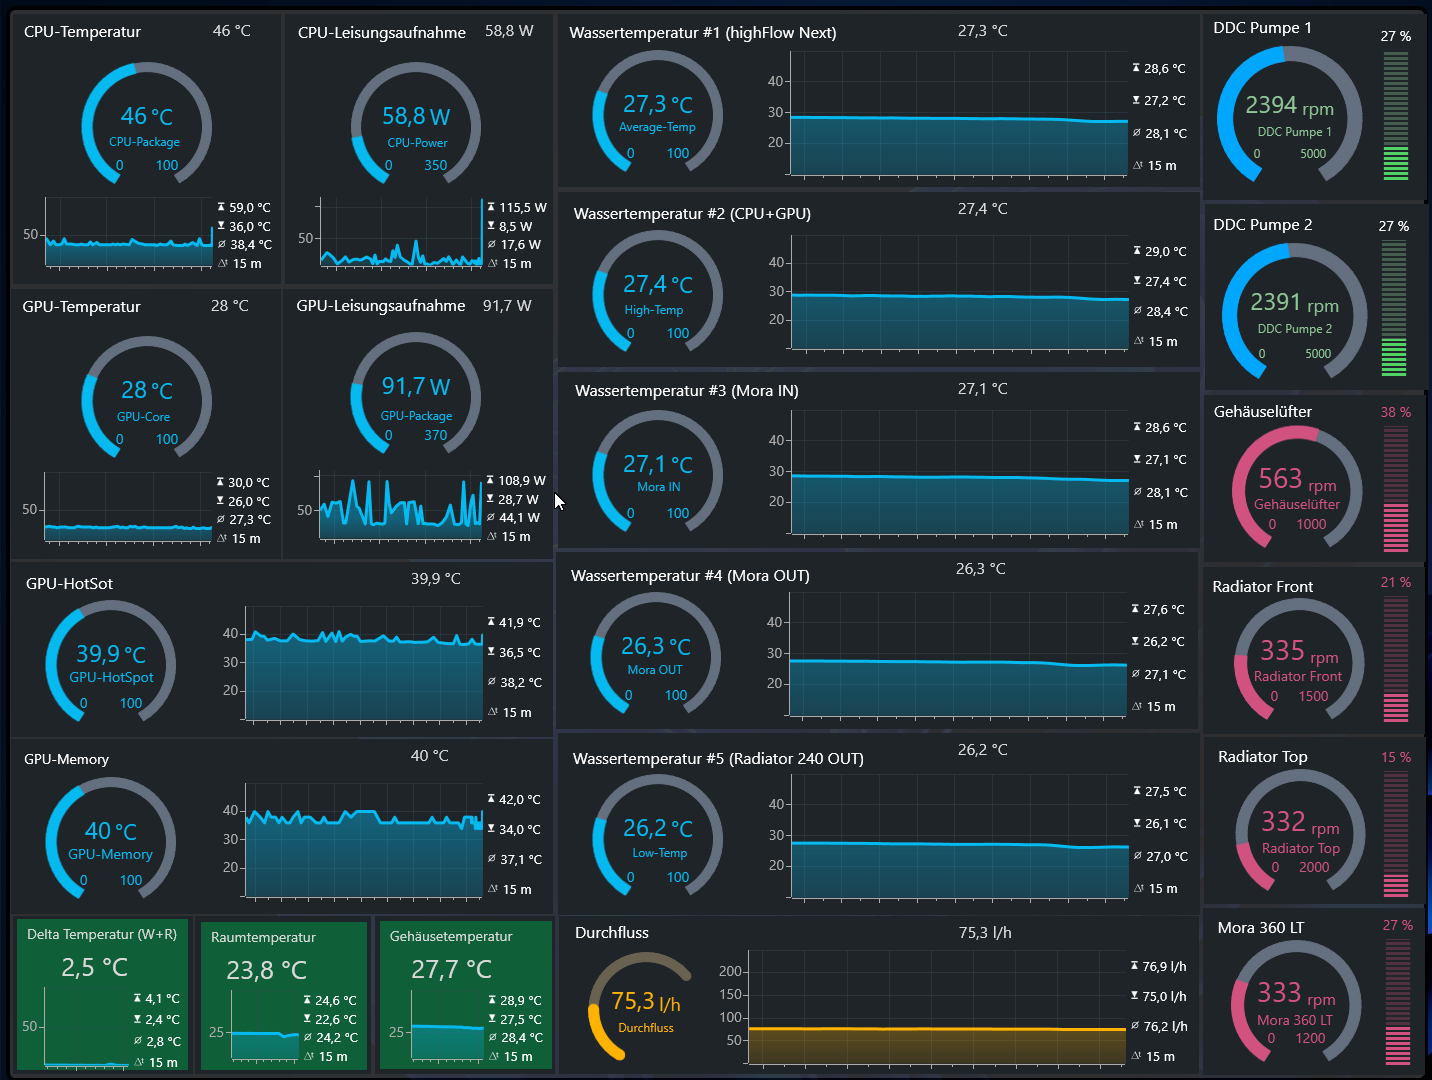Viewport: 1432px width, 1080px height.
Task: Click the Mora IN gauge
Action: pyautogui.click(x=657, y=473)
